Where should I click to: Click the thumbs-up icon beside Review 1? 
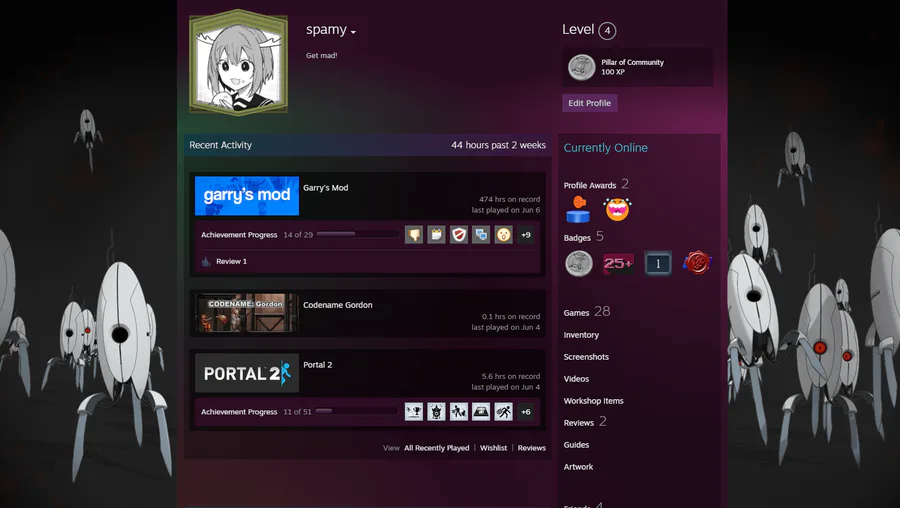(206, 262)
